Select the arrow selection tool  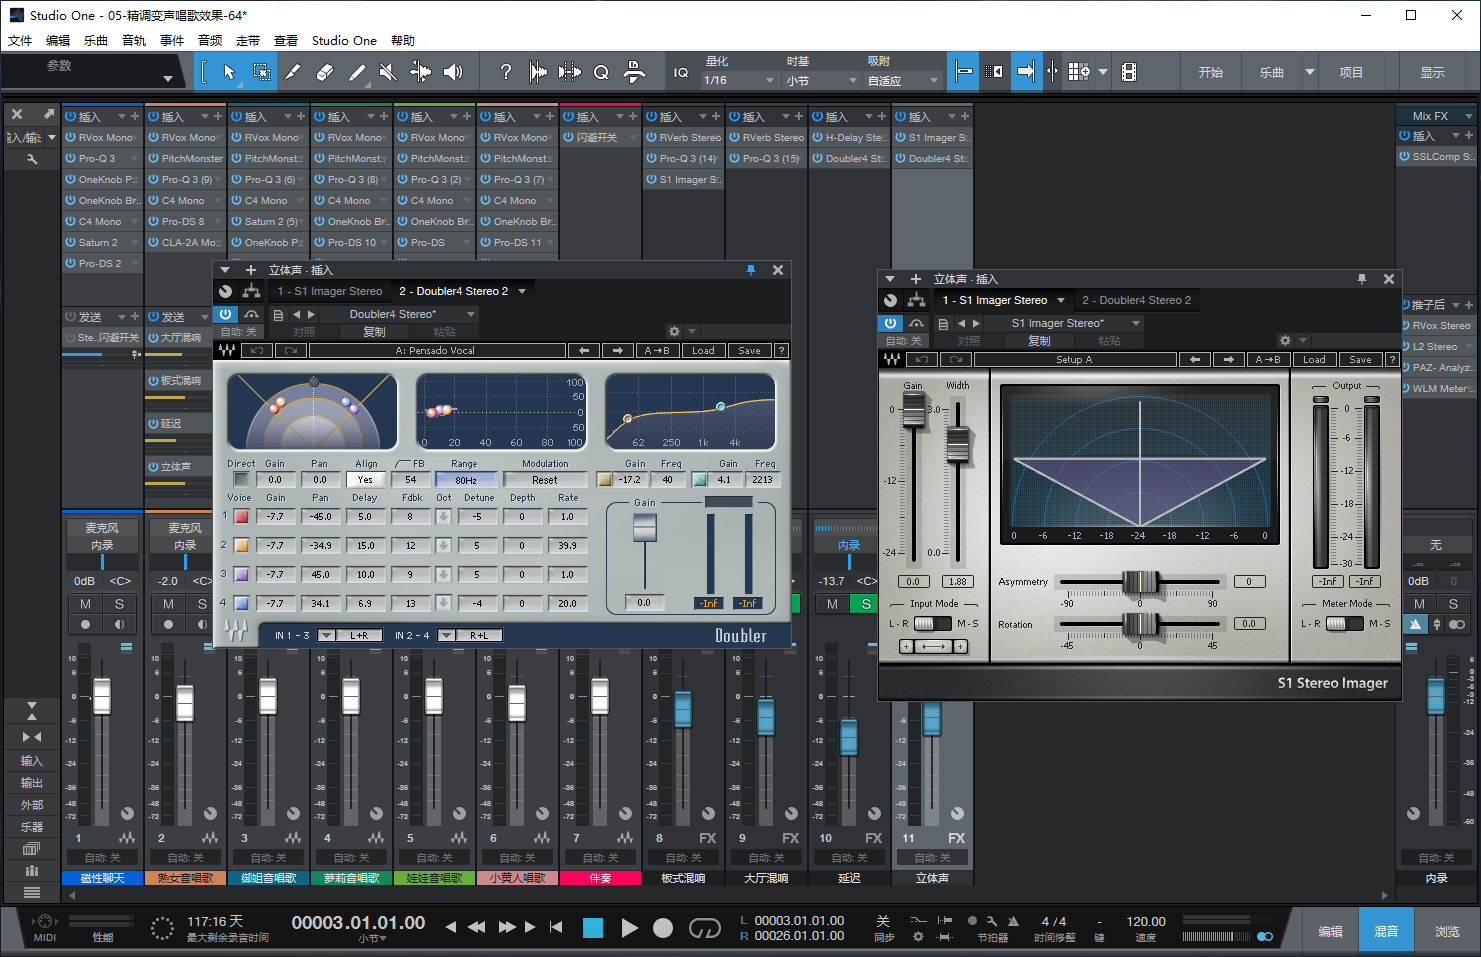click(x=230, y=71)
